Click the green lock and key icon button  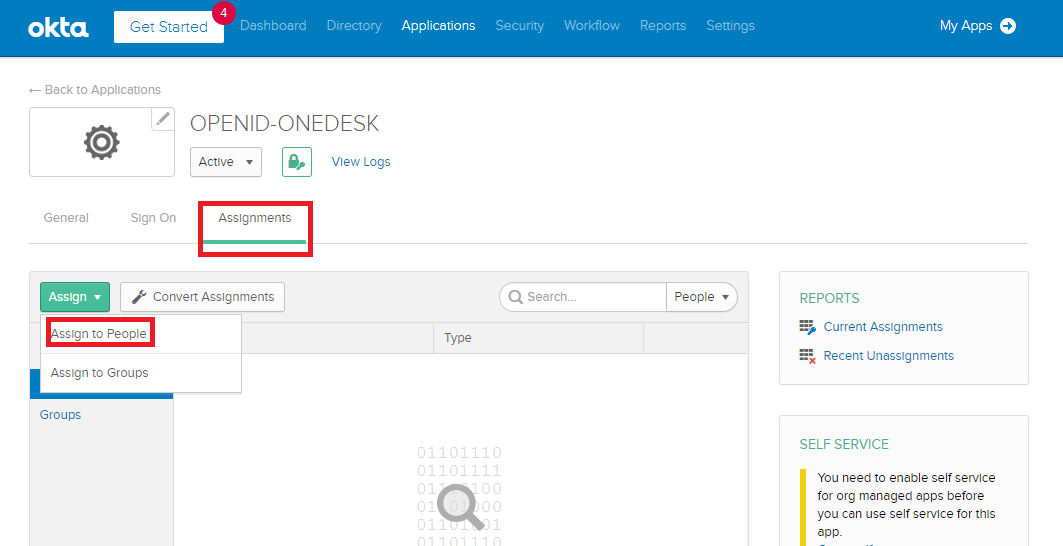point(296,162)
